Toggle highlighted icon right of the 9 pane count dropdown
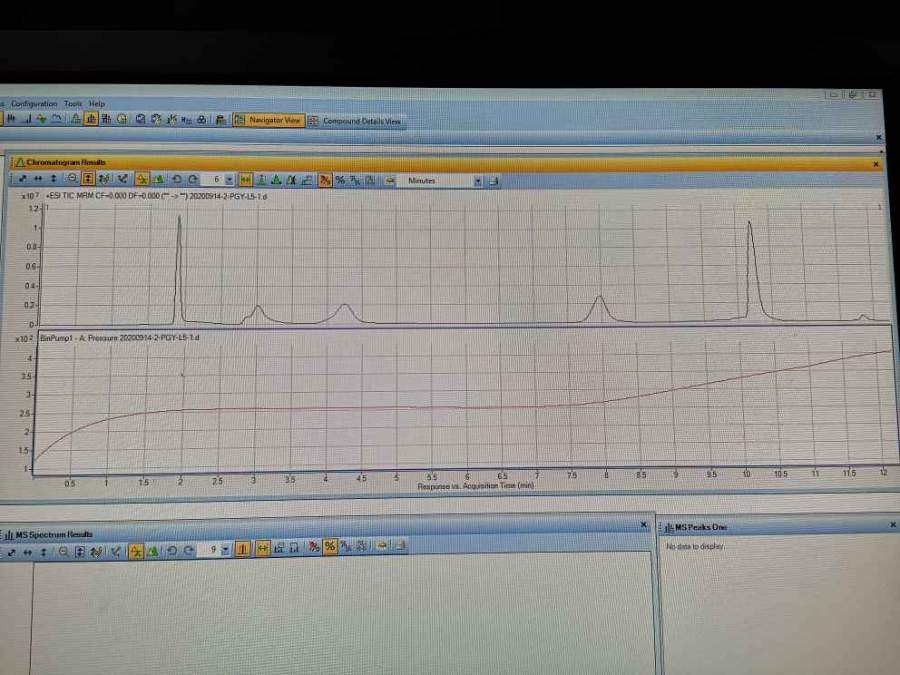This screenshot has width=900, height=675. pos(242,549)
